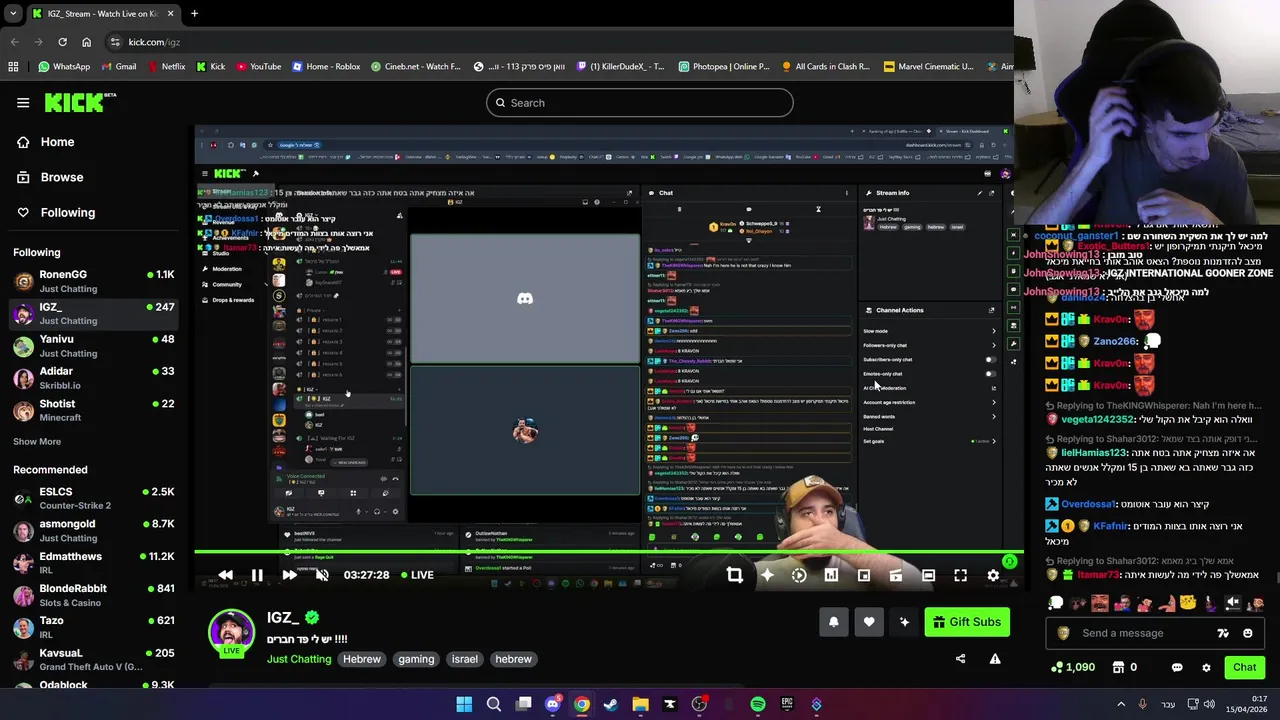Open Edmatthews IRL channel
Image resolution: width=1280 pixels, height=720 pixels.
(95, 563)
